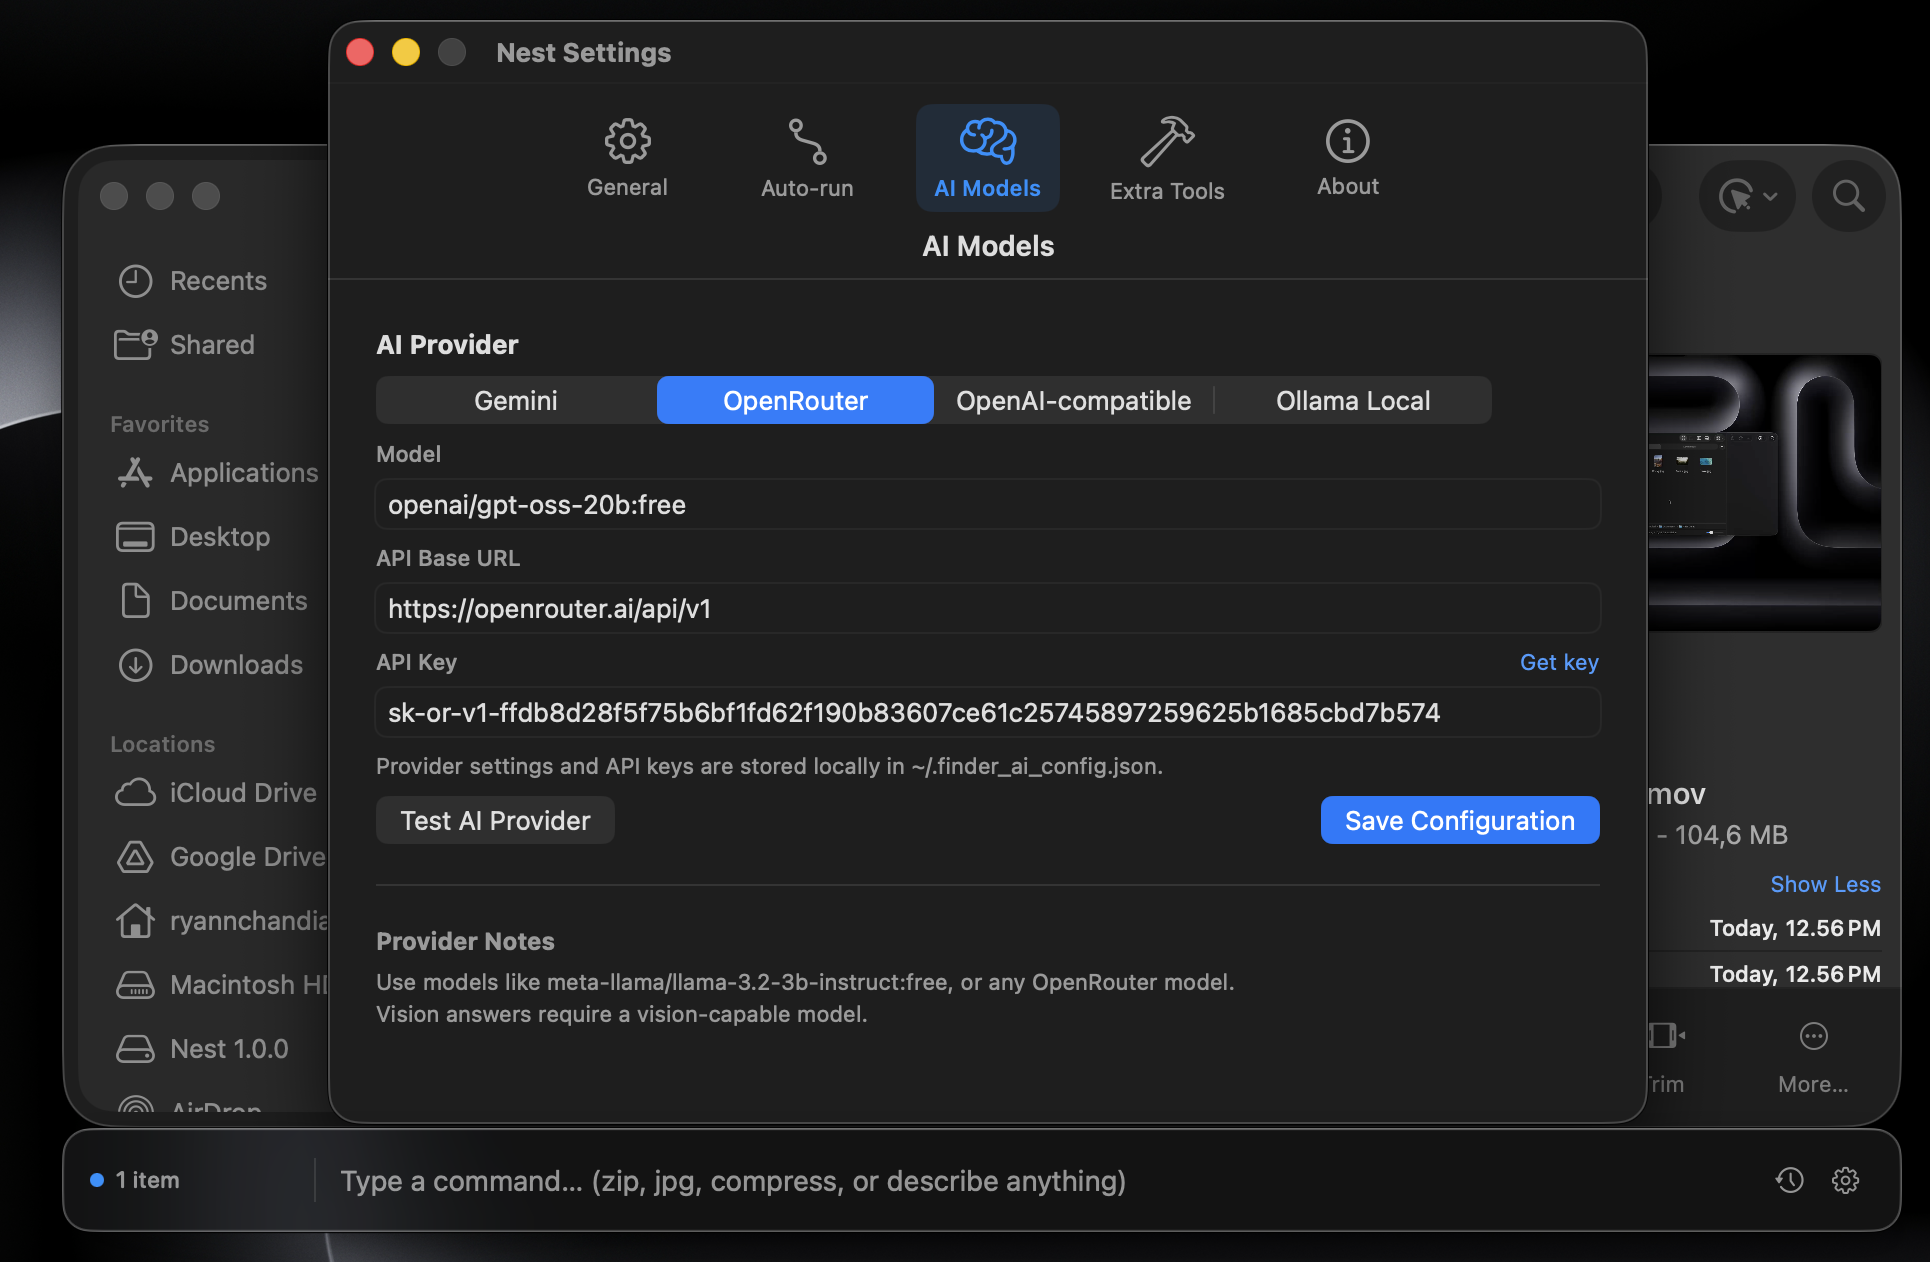The width and height of the screenshot is (1930, 1262).
Task: Open ryannchandia home folder in sidebar
Action: pos(221,920)
